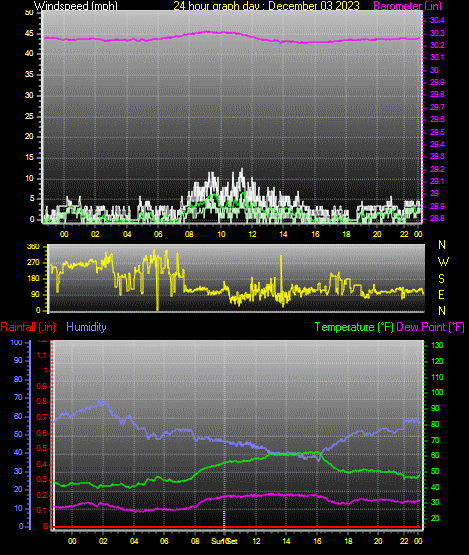The image size is (469, 555).
Task: Click the 45 mph windspeed scale value
Action: [29, 34]
